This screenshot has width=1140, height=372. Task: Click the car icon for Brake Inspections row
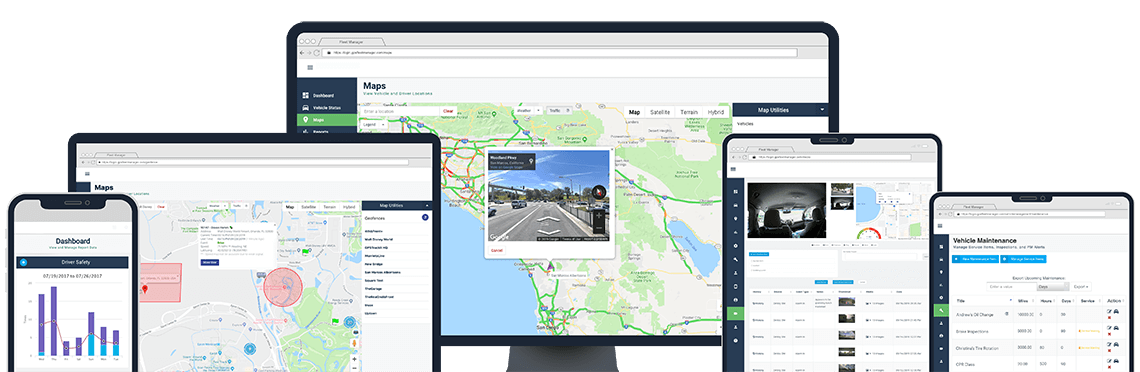coord(1116,328)
